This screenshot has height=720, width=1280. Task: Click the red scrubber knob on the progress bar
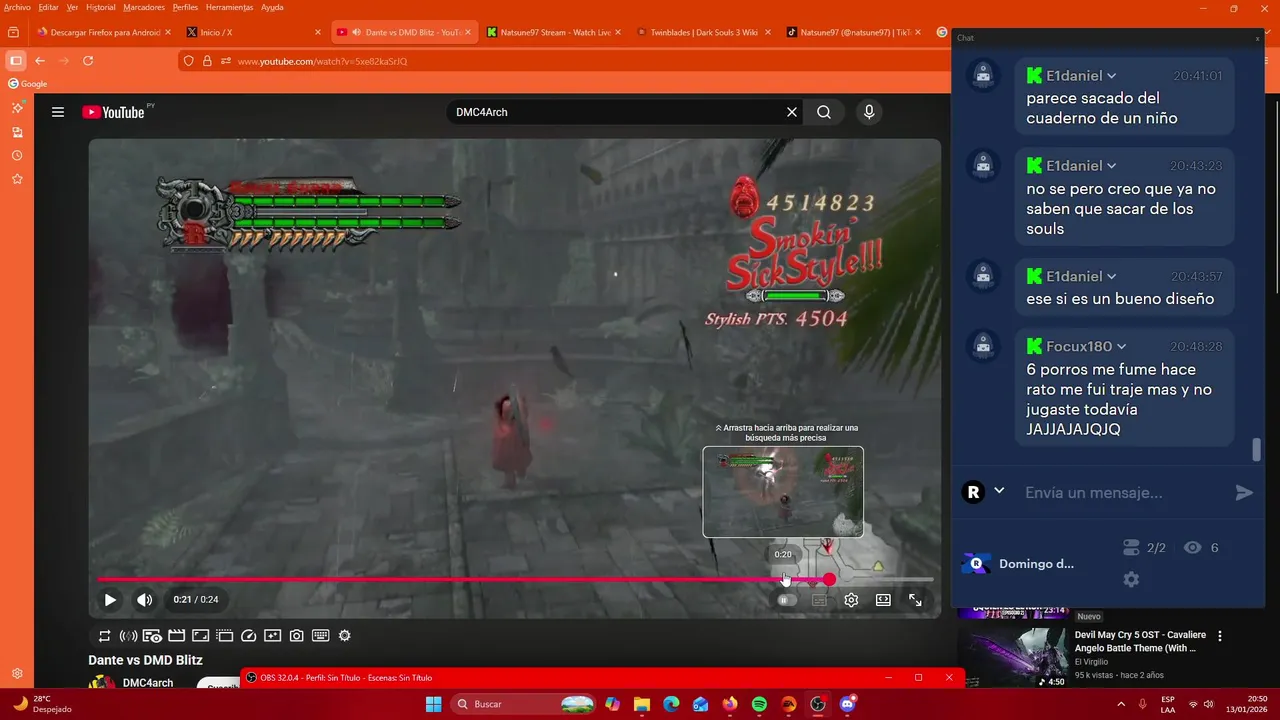pos(829,580)
